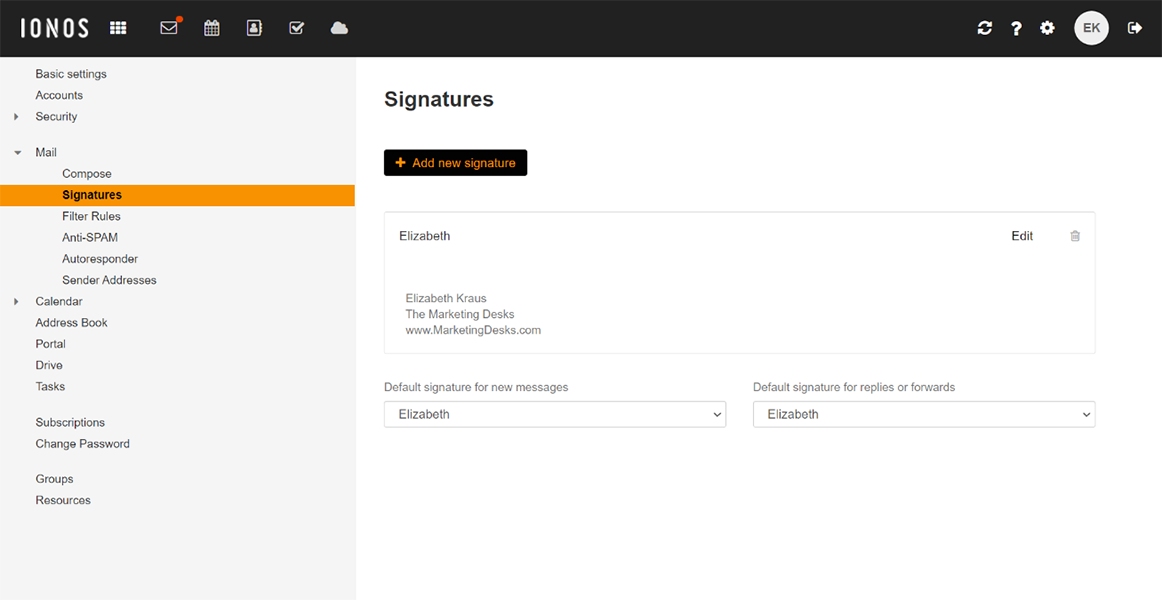
Task: Open the Mail envelope icon
Action: point(169,28)
